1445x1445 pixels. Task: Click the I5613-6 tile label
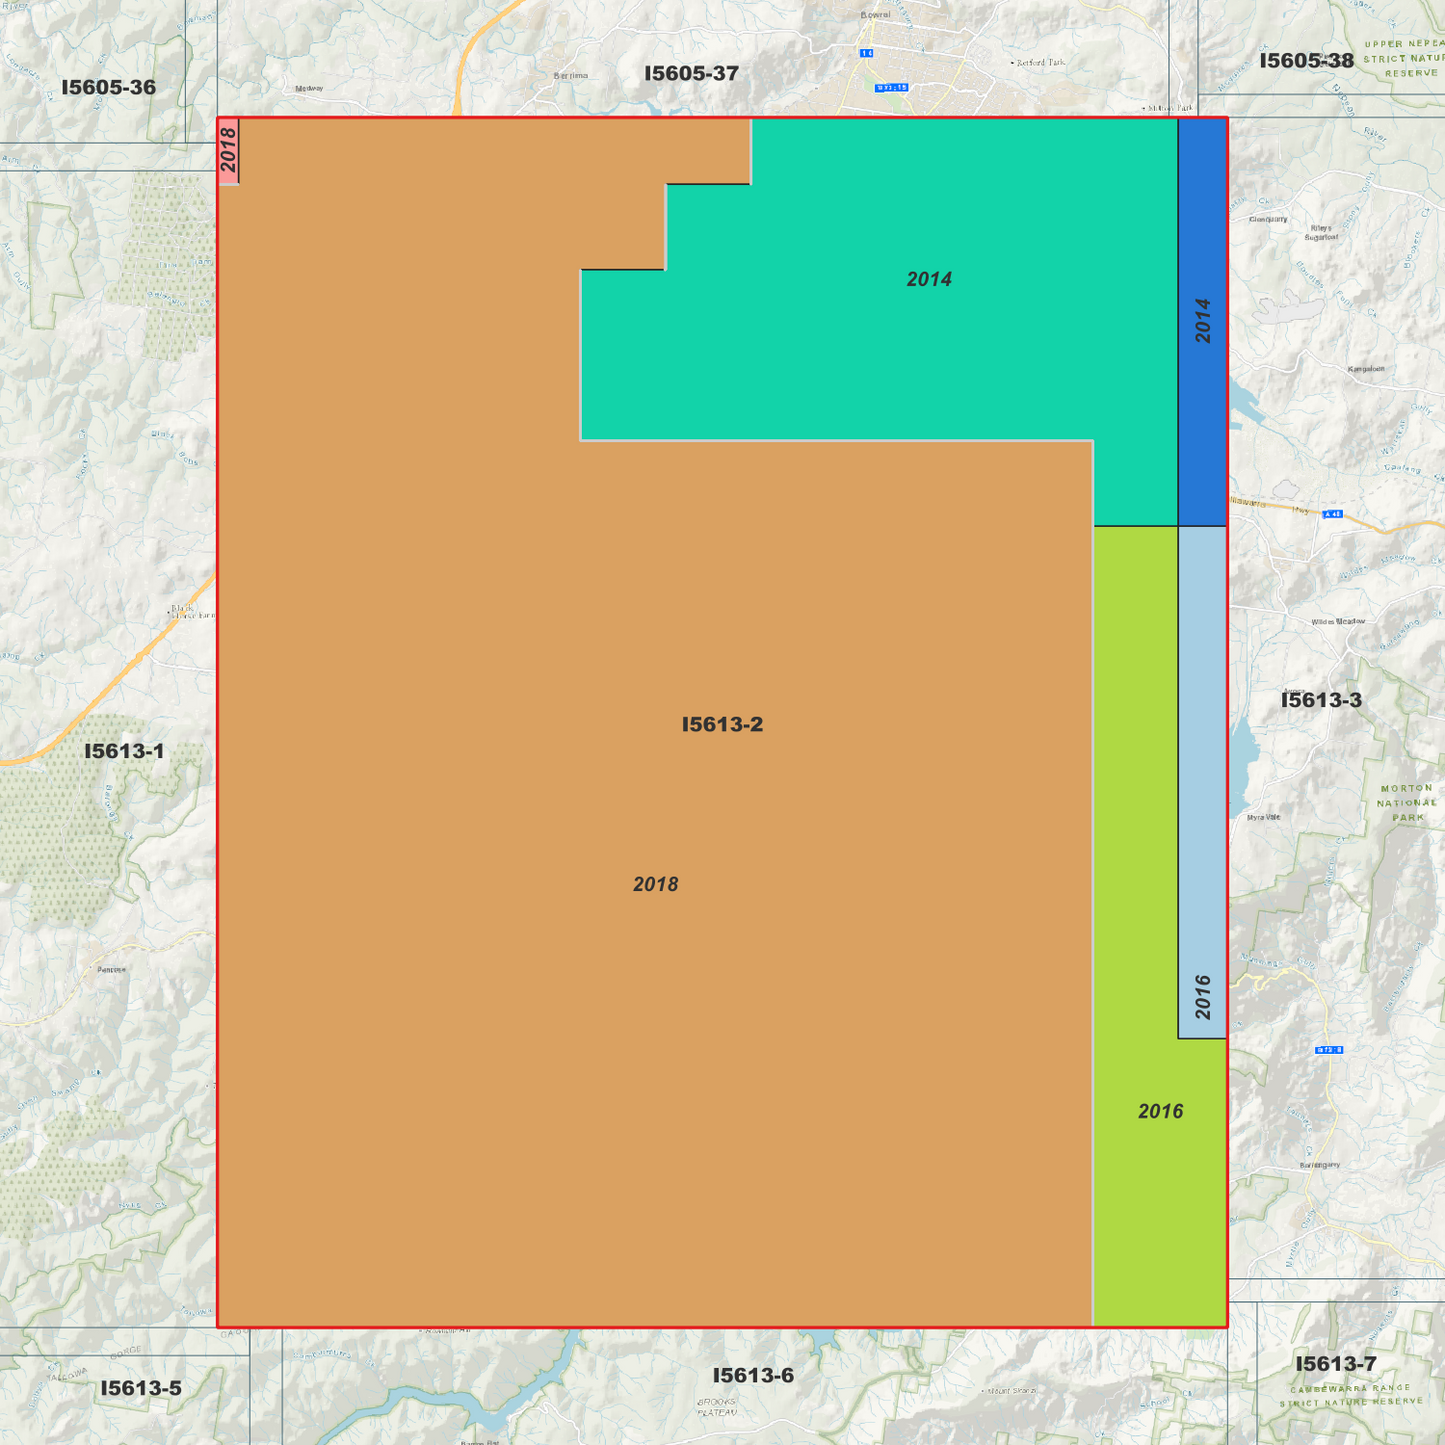[754, 1375]
